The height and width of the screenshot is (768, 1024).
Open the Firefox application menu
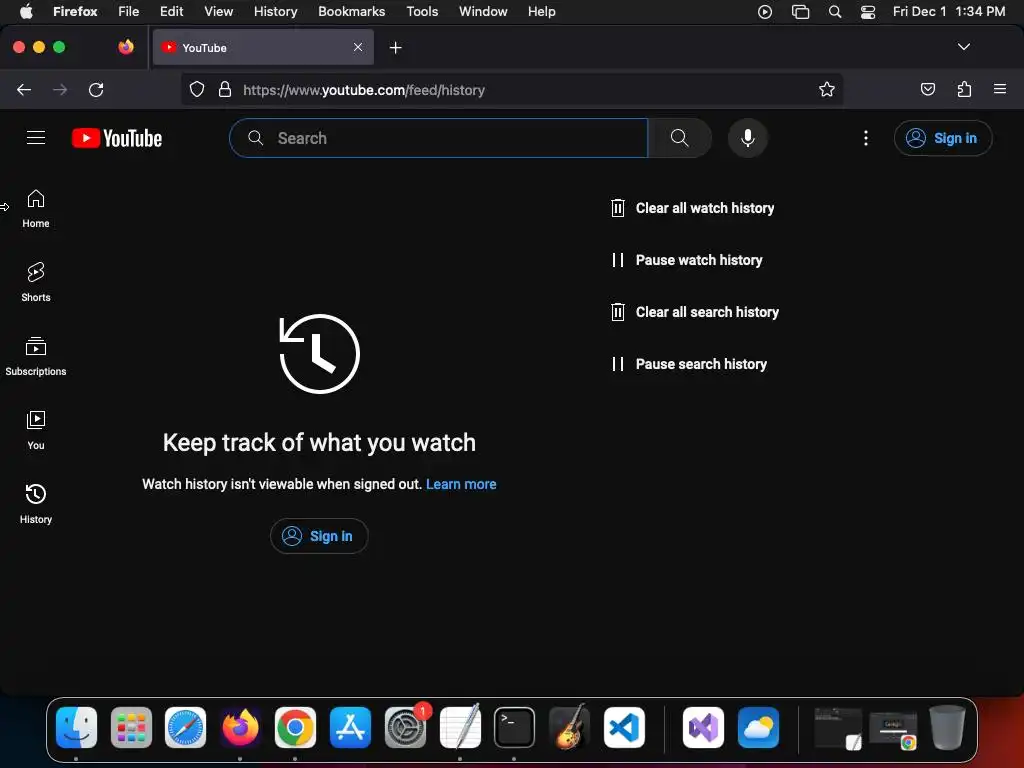pyautogui.click(x=1000, y=89)
